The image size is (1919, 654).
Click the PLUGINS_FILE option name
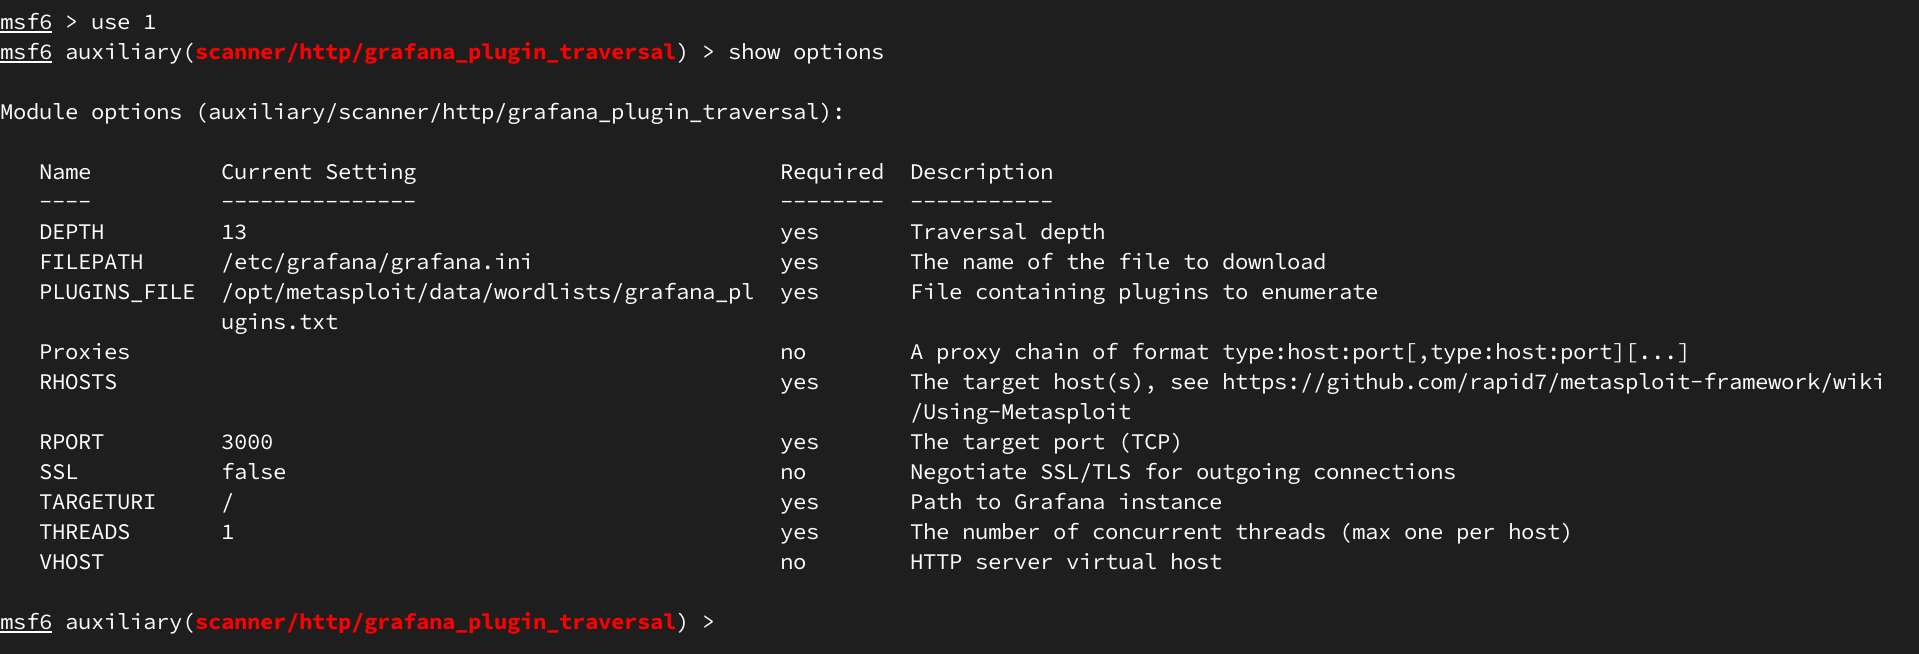click(x=117, y=292)
